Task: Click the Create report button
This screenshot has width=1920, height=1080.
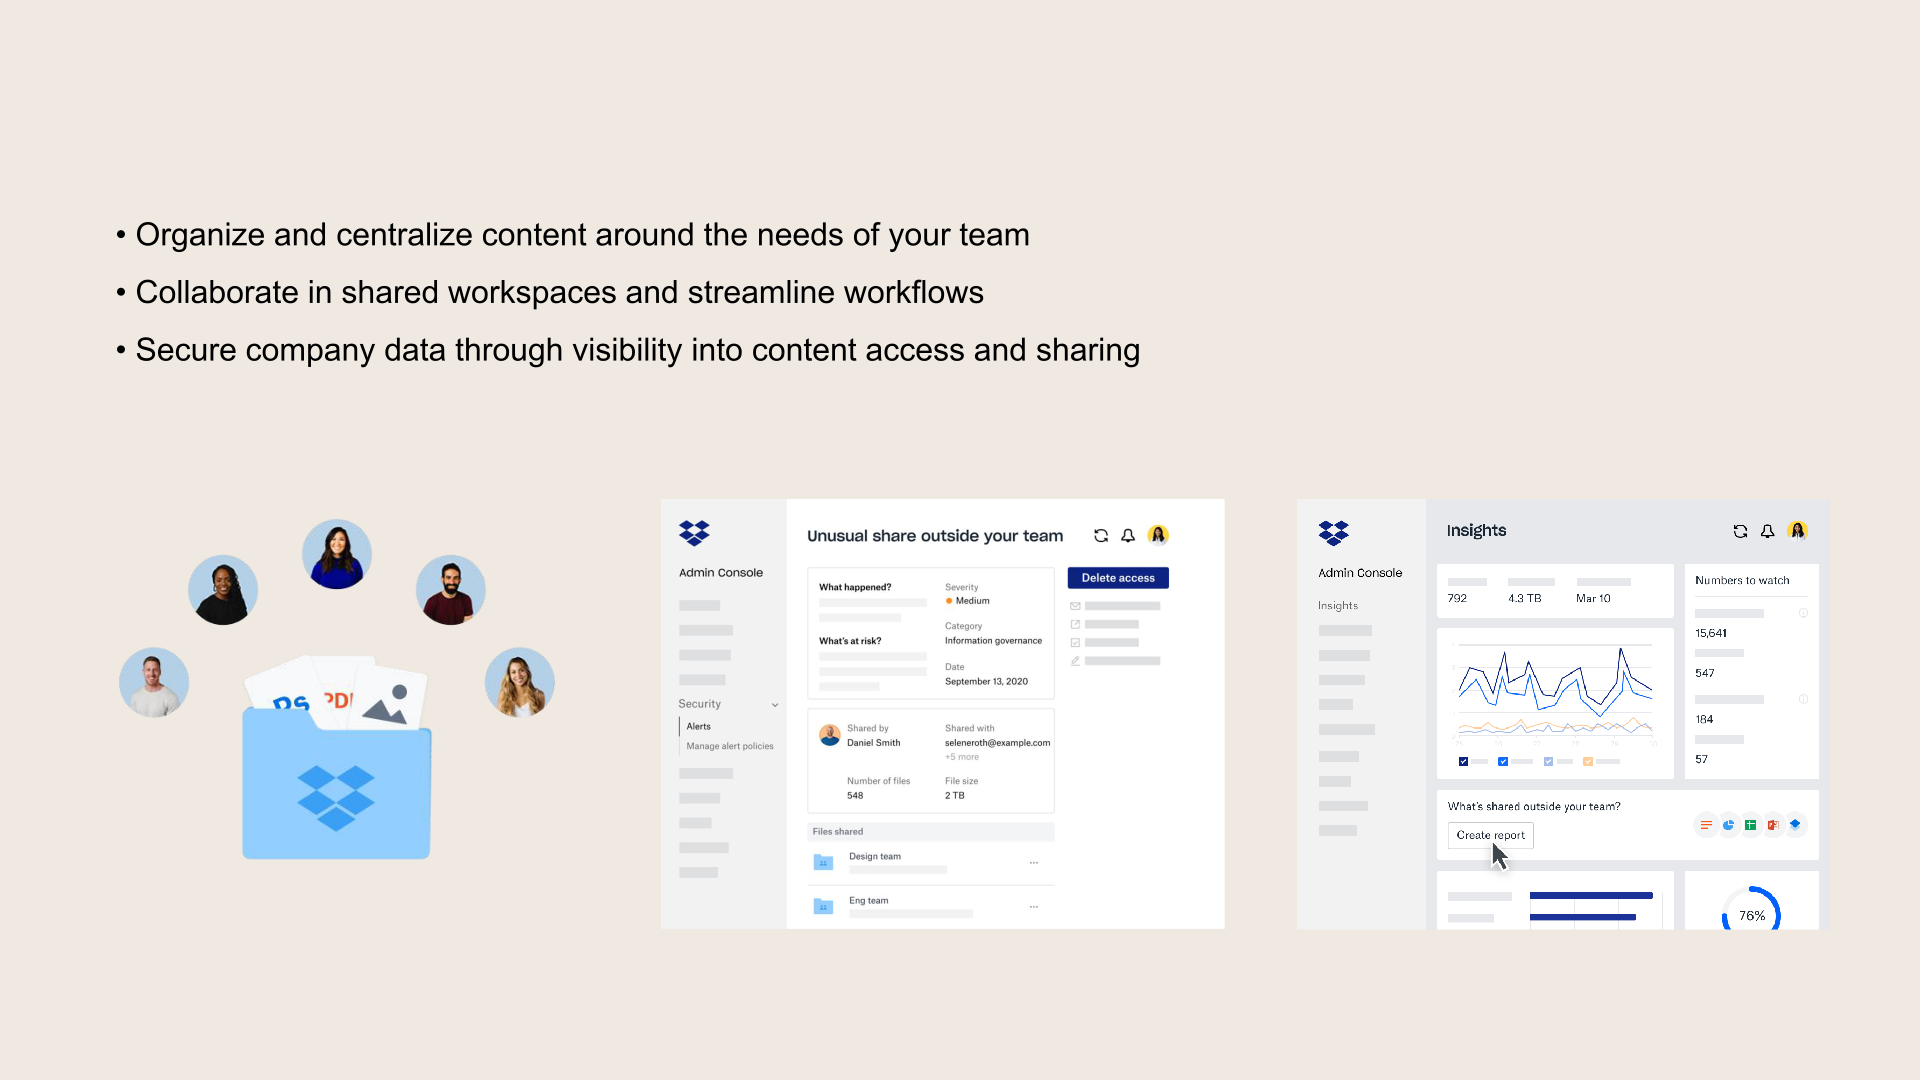Action: pyautogui.click(x=1489, y=835)
